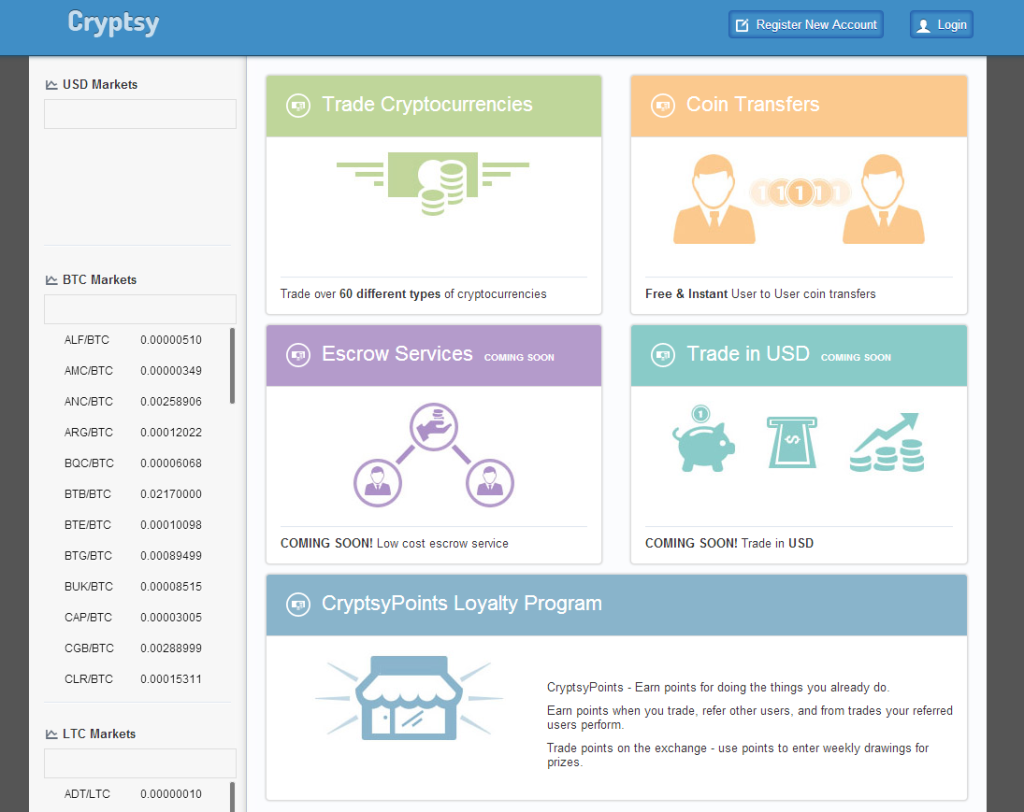Select the ALF/BTC market row
The image size is (1024, 812).
pos(133,340)
